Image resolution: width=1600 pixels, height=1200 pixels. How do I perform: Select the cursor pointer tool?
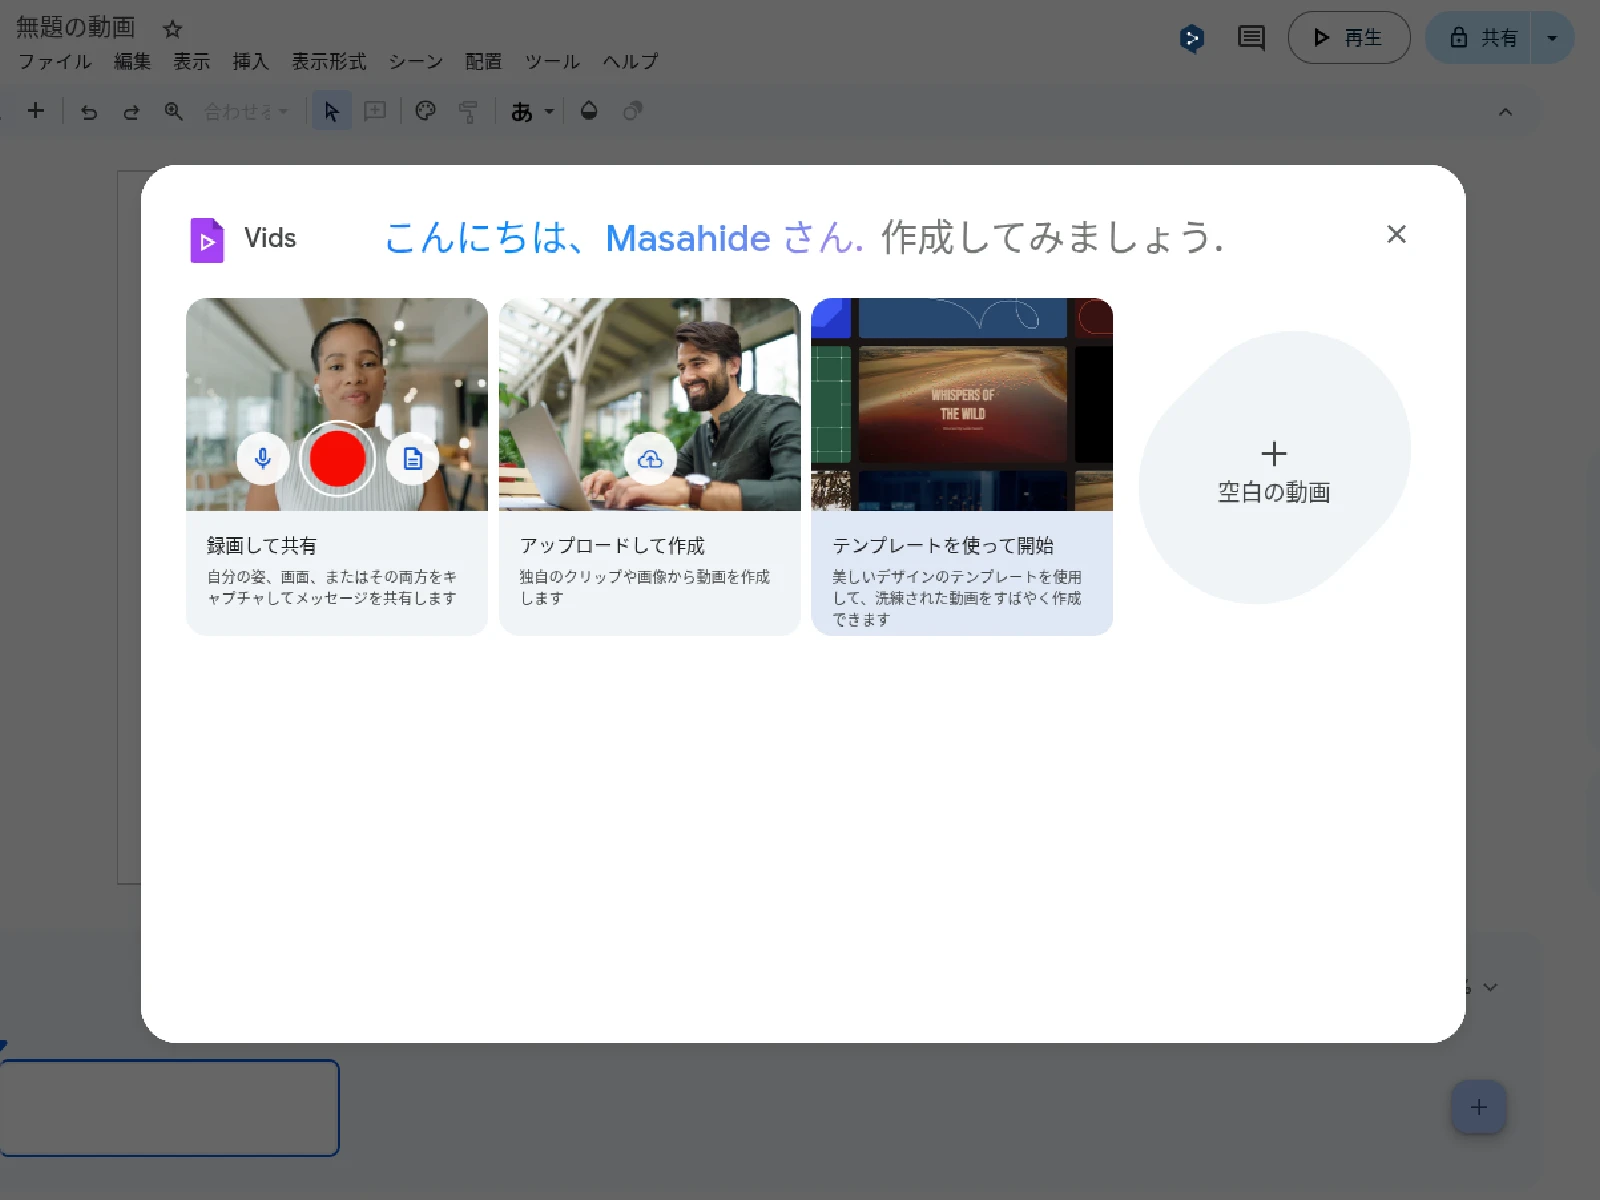coord(332,111)
